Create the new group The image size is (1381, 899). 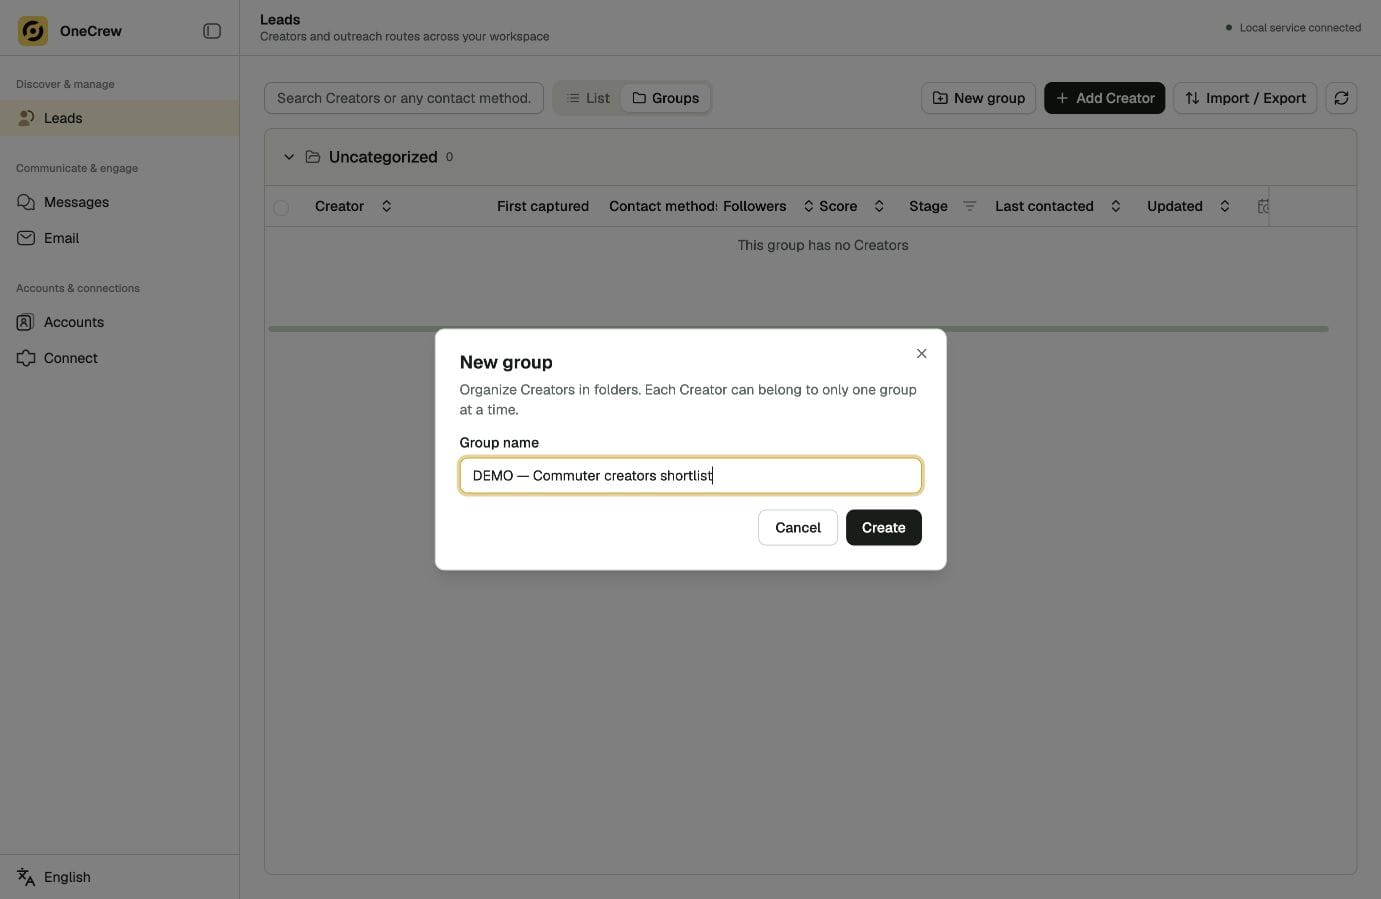884,528
